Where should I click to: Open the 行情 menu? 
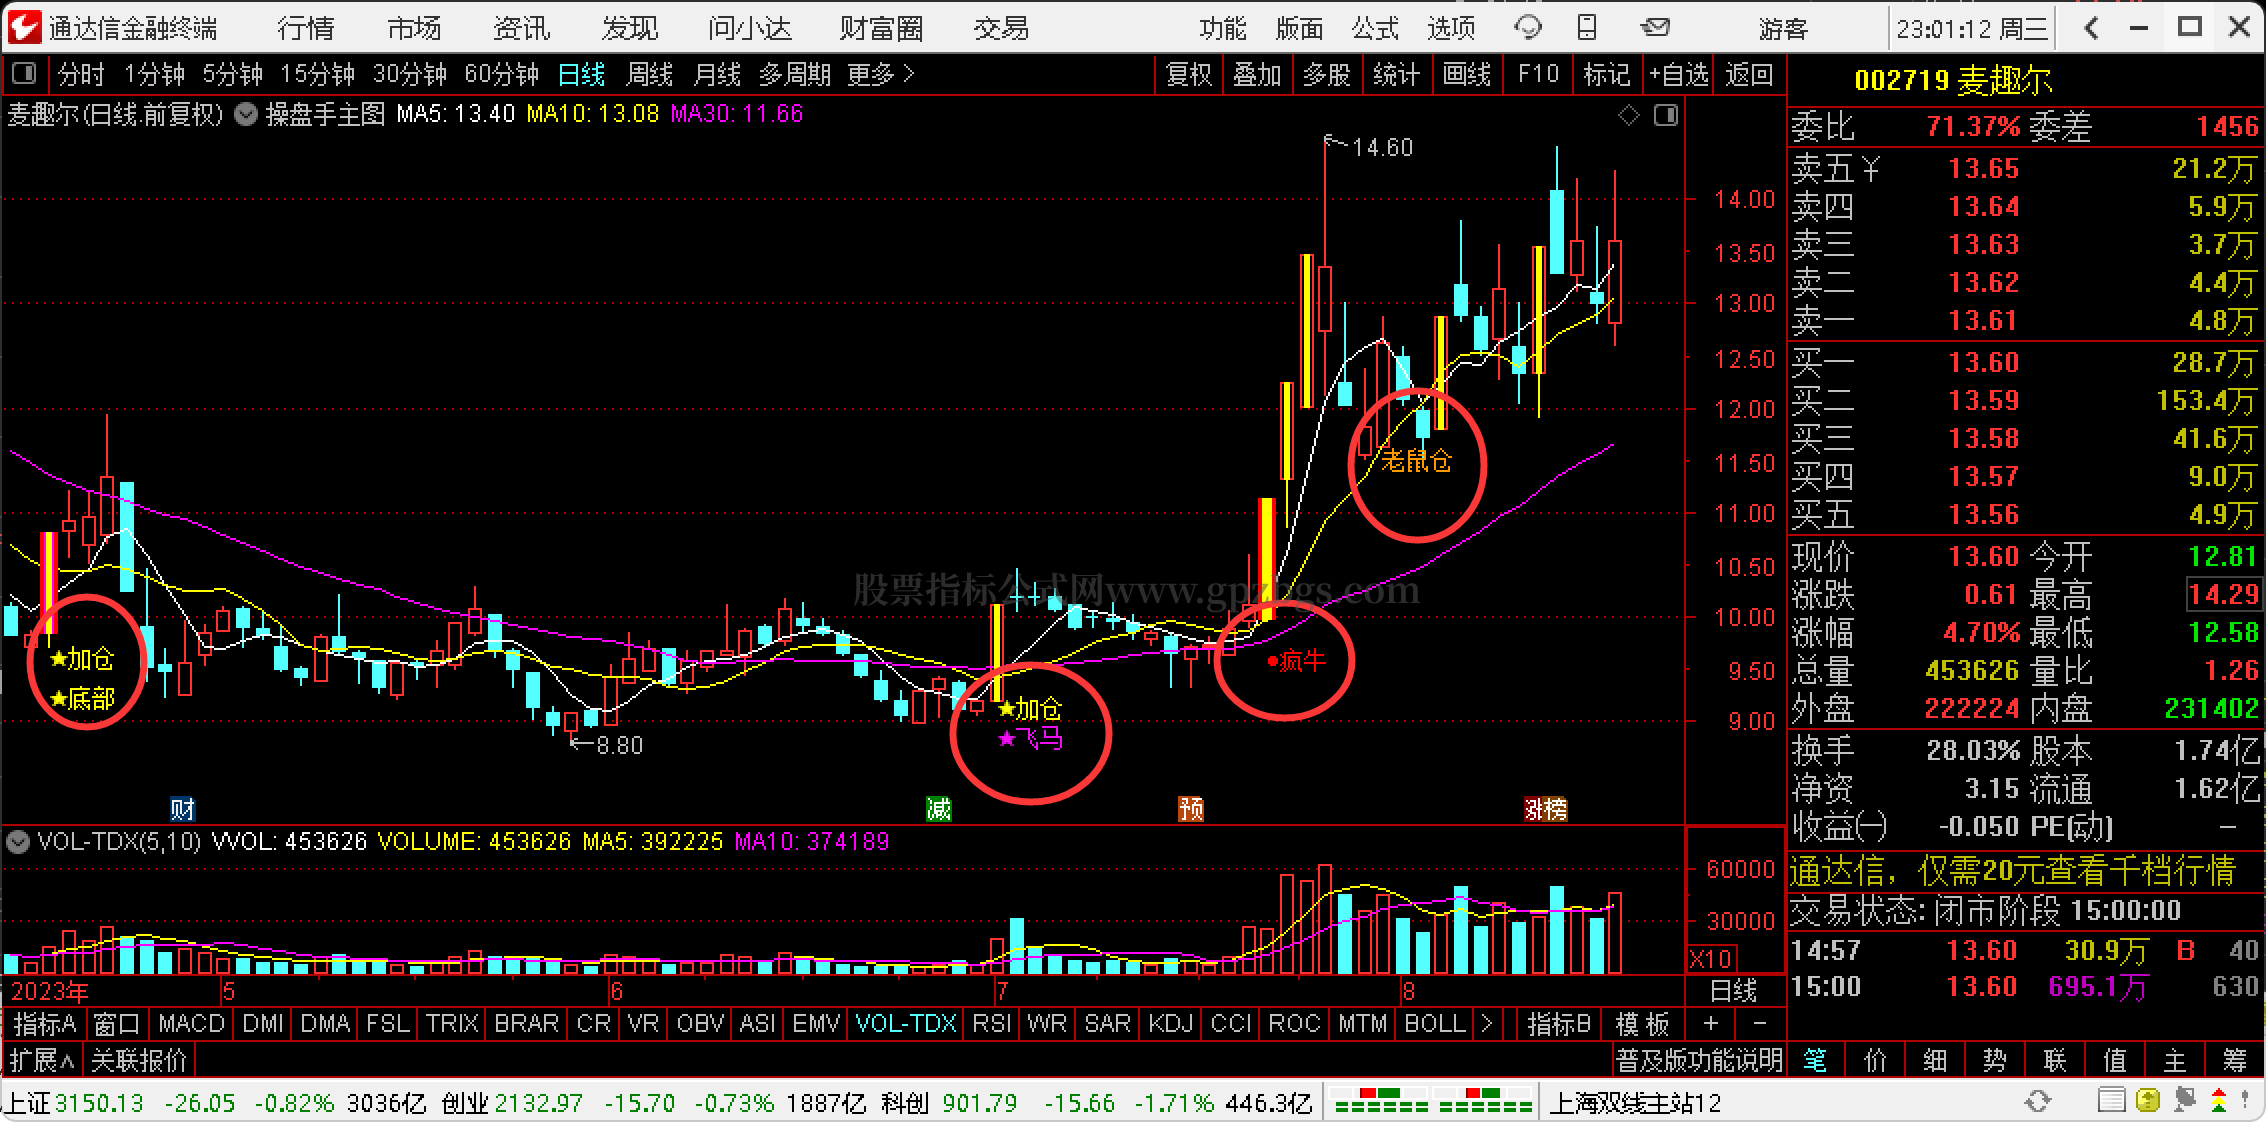point(305,27)
